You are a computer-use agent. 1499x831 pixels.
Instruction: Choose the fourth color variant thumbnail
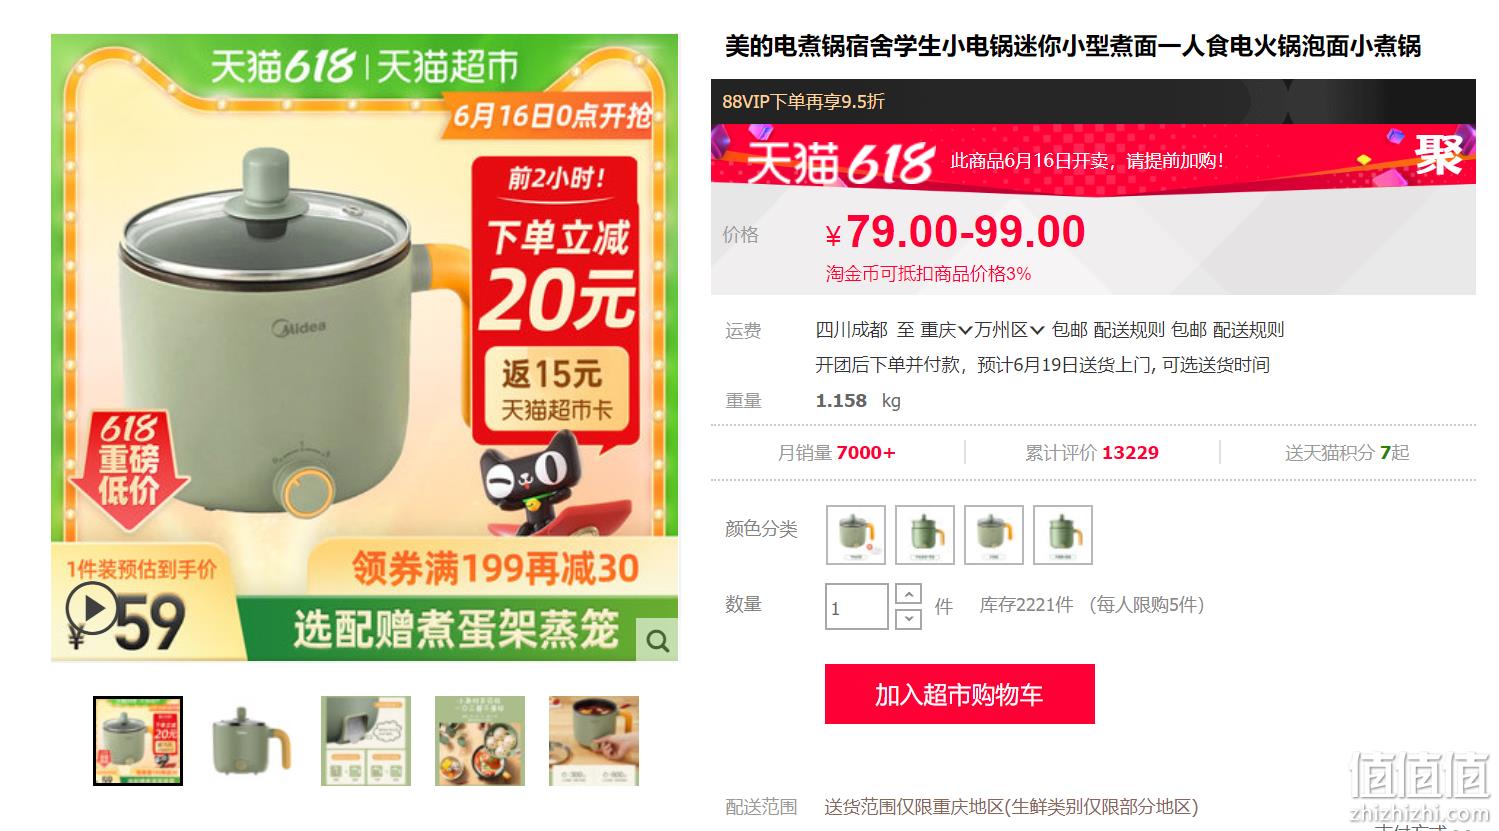tap(1063, 535)
